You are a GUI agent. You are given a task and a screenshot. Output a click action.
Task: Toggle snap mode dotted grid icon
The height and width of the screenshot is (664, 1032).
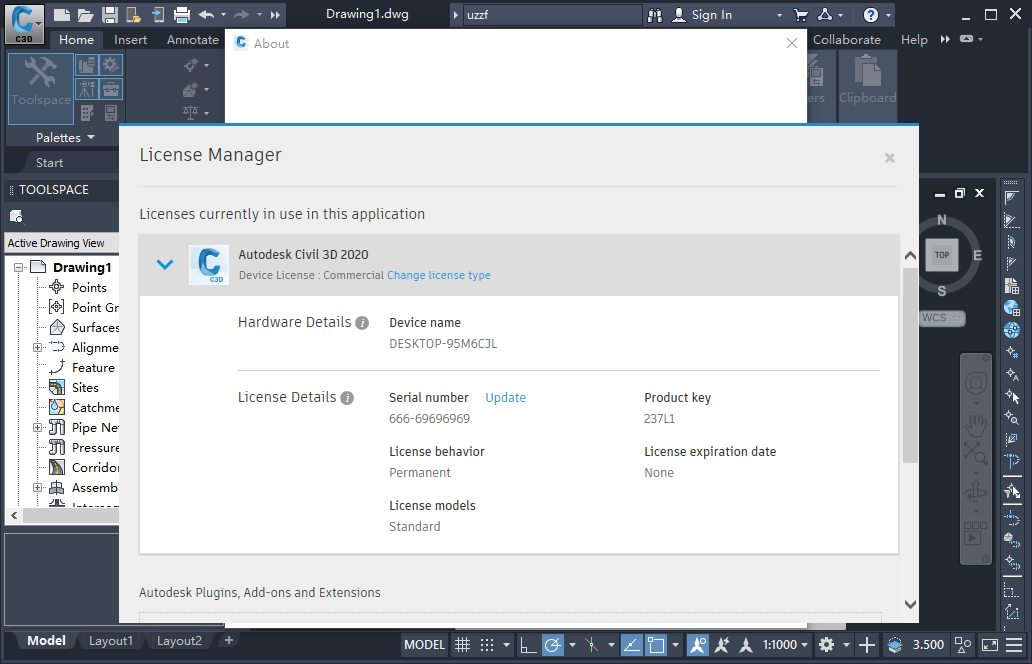coord(487,645)
